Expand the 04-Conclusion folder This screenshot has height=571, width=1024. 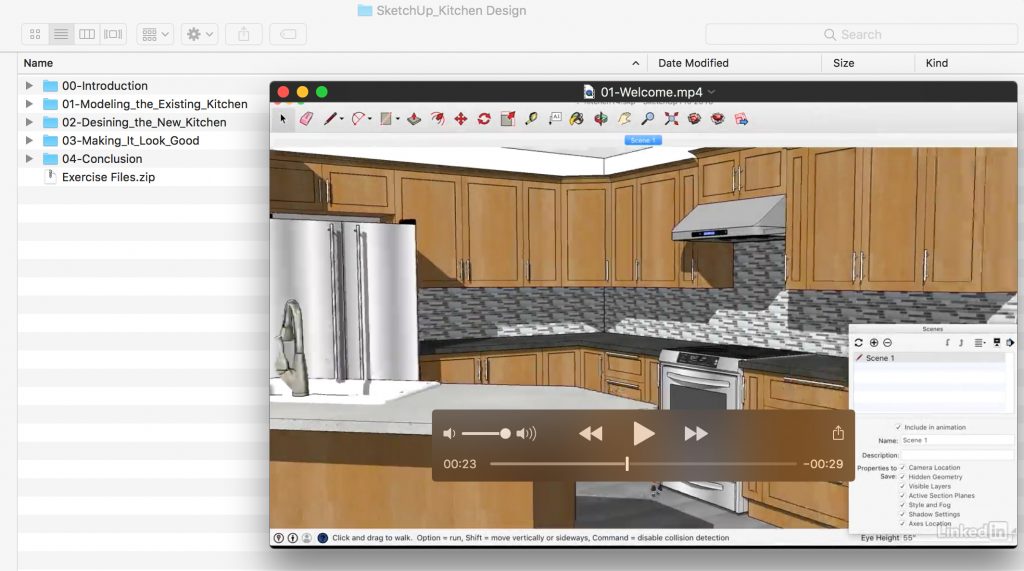coord(29,159)
